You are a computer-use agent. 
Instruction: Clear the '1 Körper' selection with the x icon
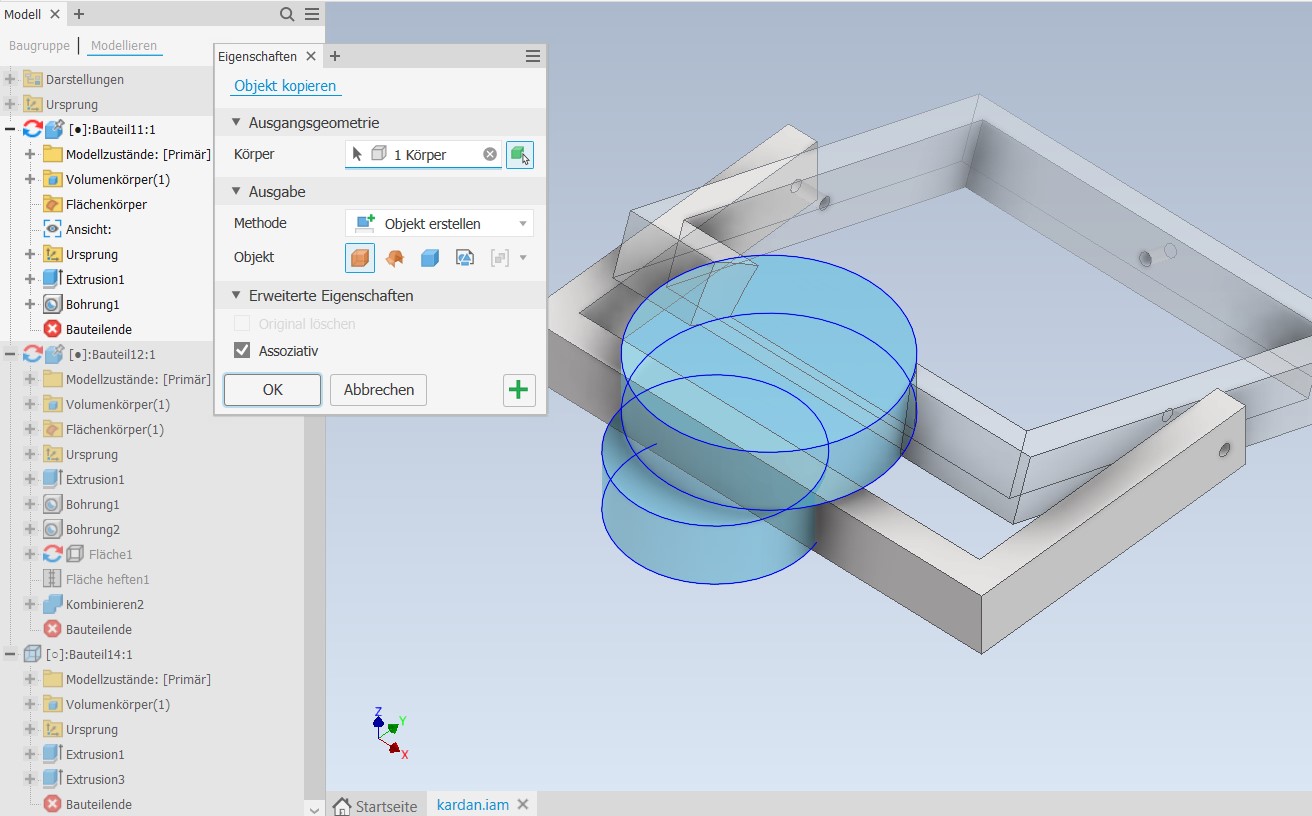(490, 154)
